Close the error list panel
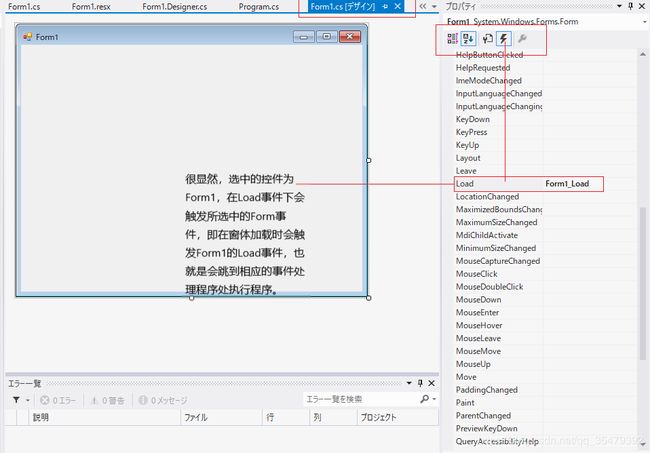This screenshot has height=453, width=650. (432, 383)
